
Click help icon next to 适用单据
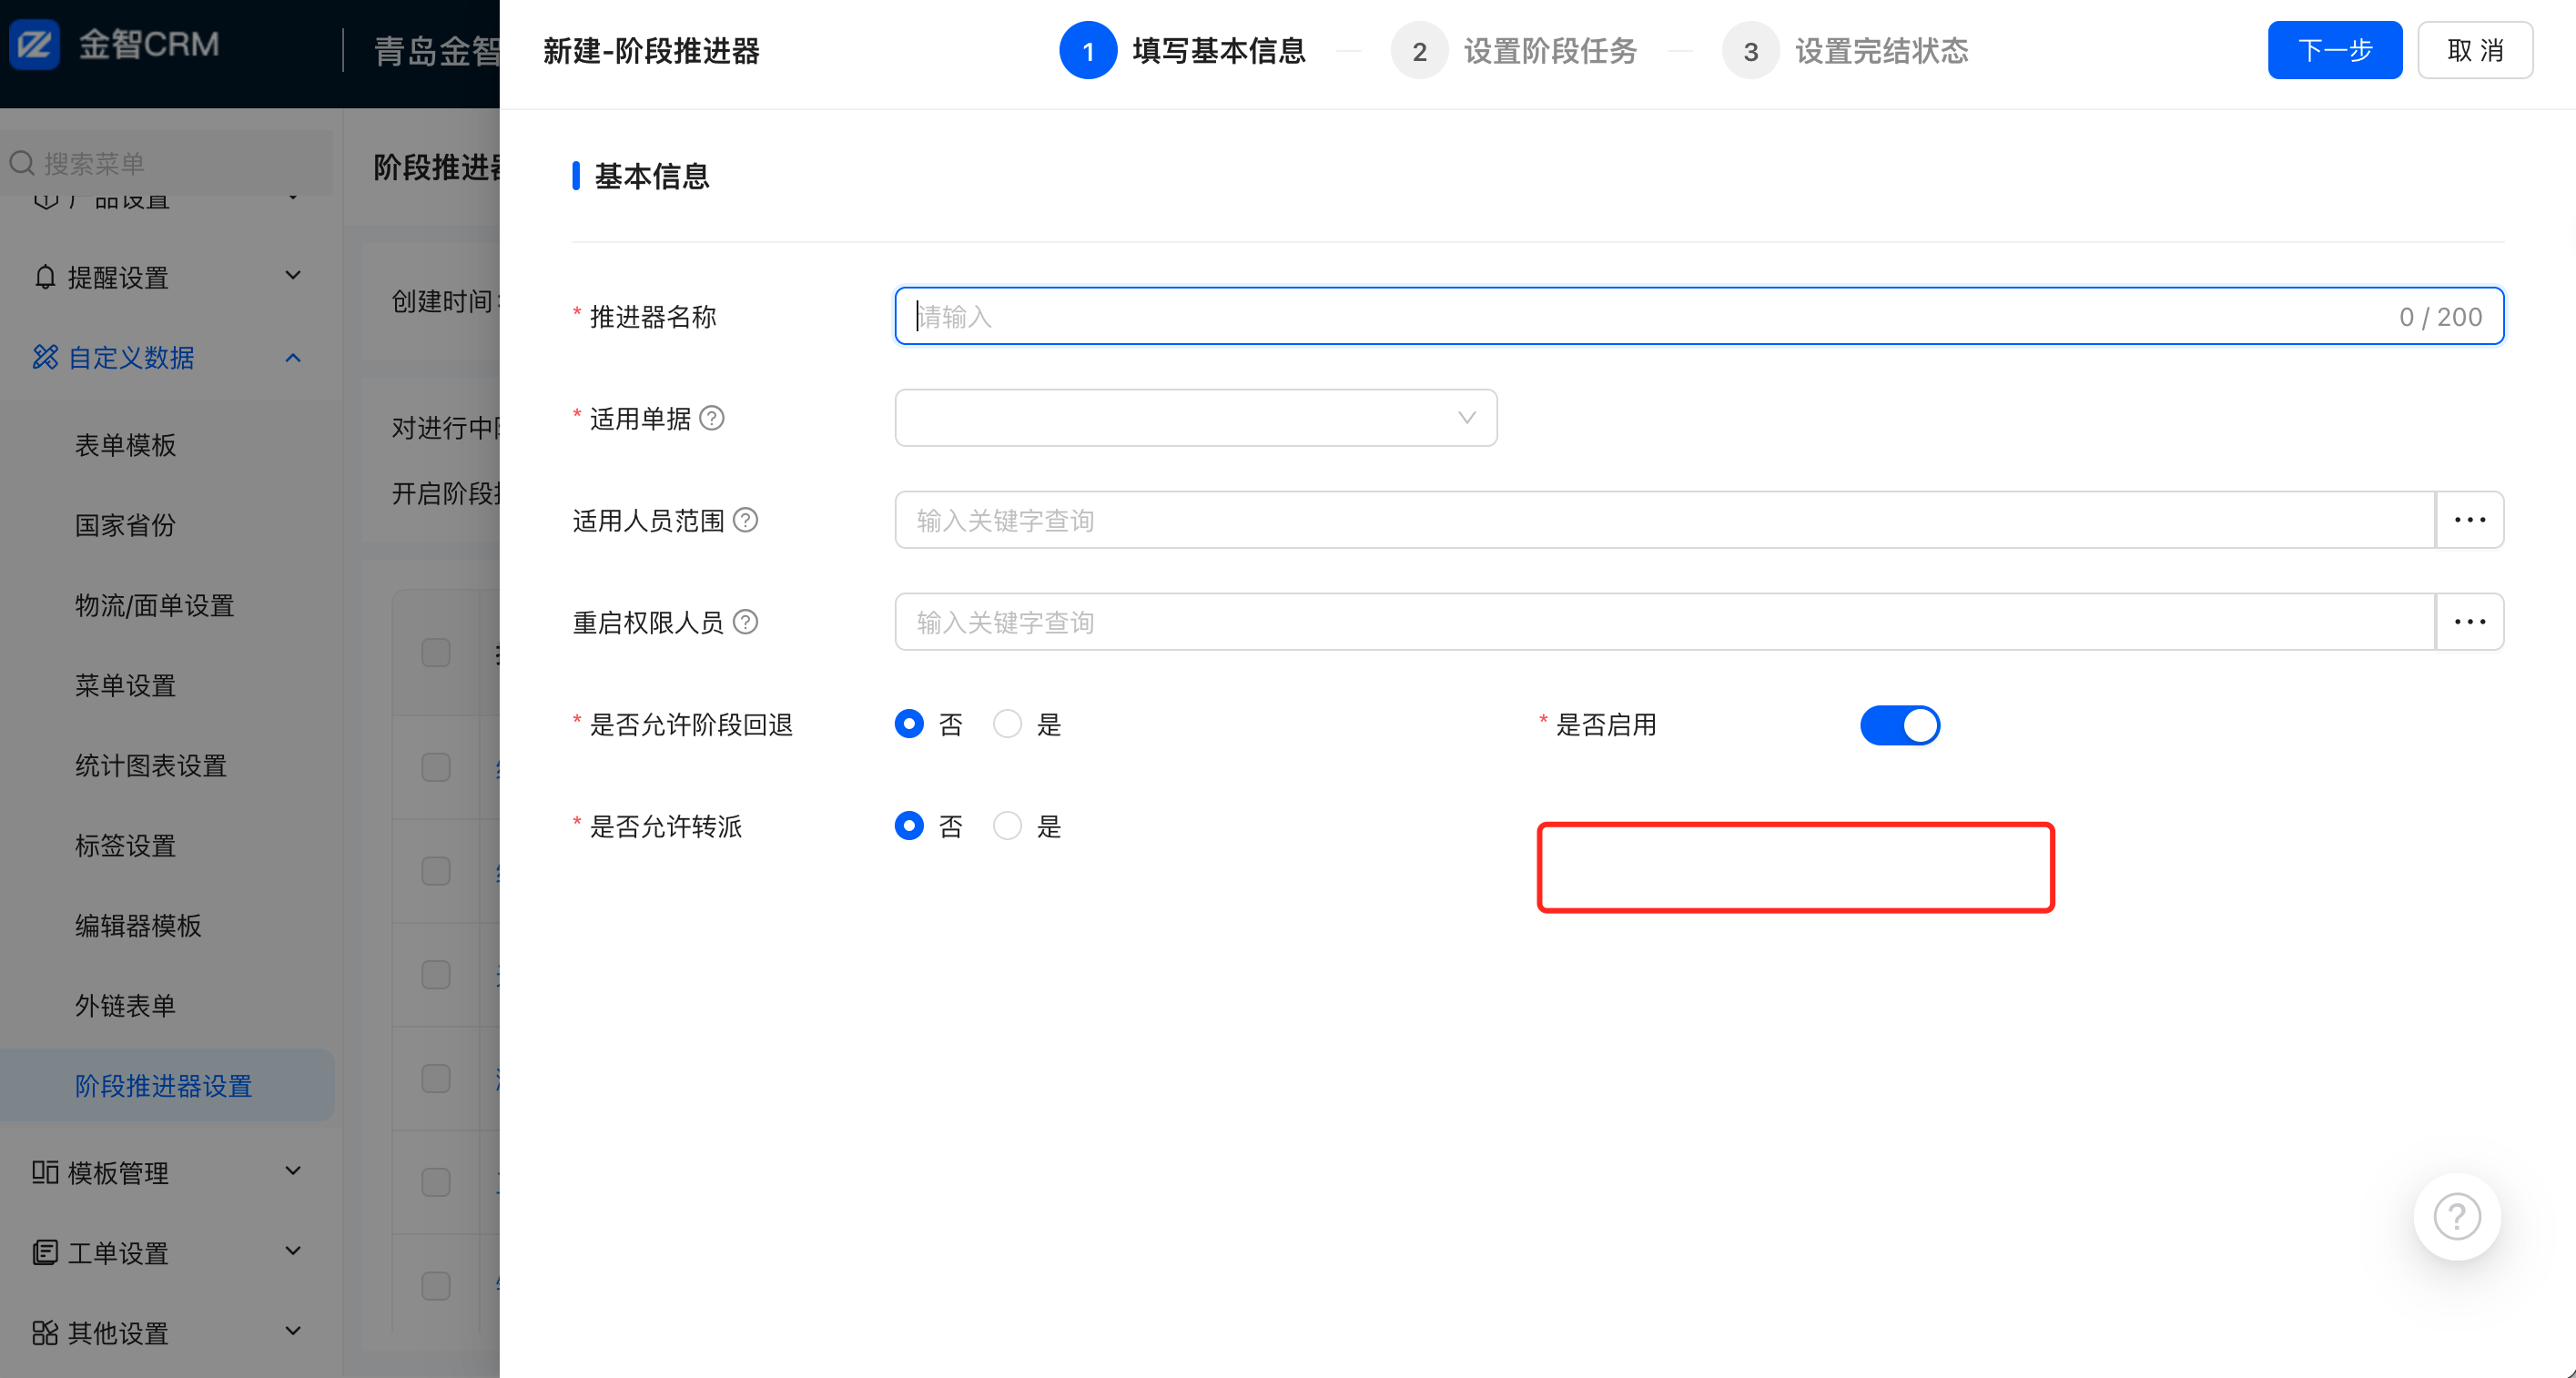[711, 418]
